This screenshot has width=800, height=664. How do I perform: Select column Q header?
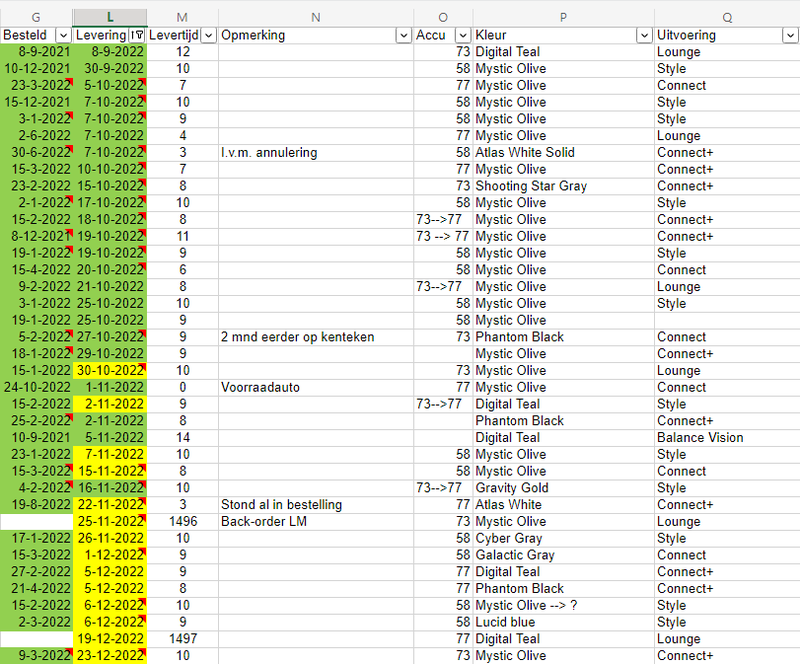tap(727, 17)
